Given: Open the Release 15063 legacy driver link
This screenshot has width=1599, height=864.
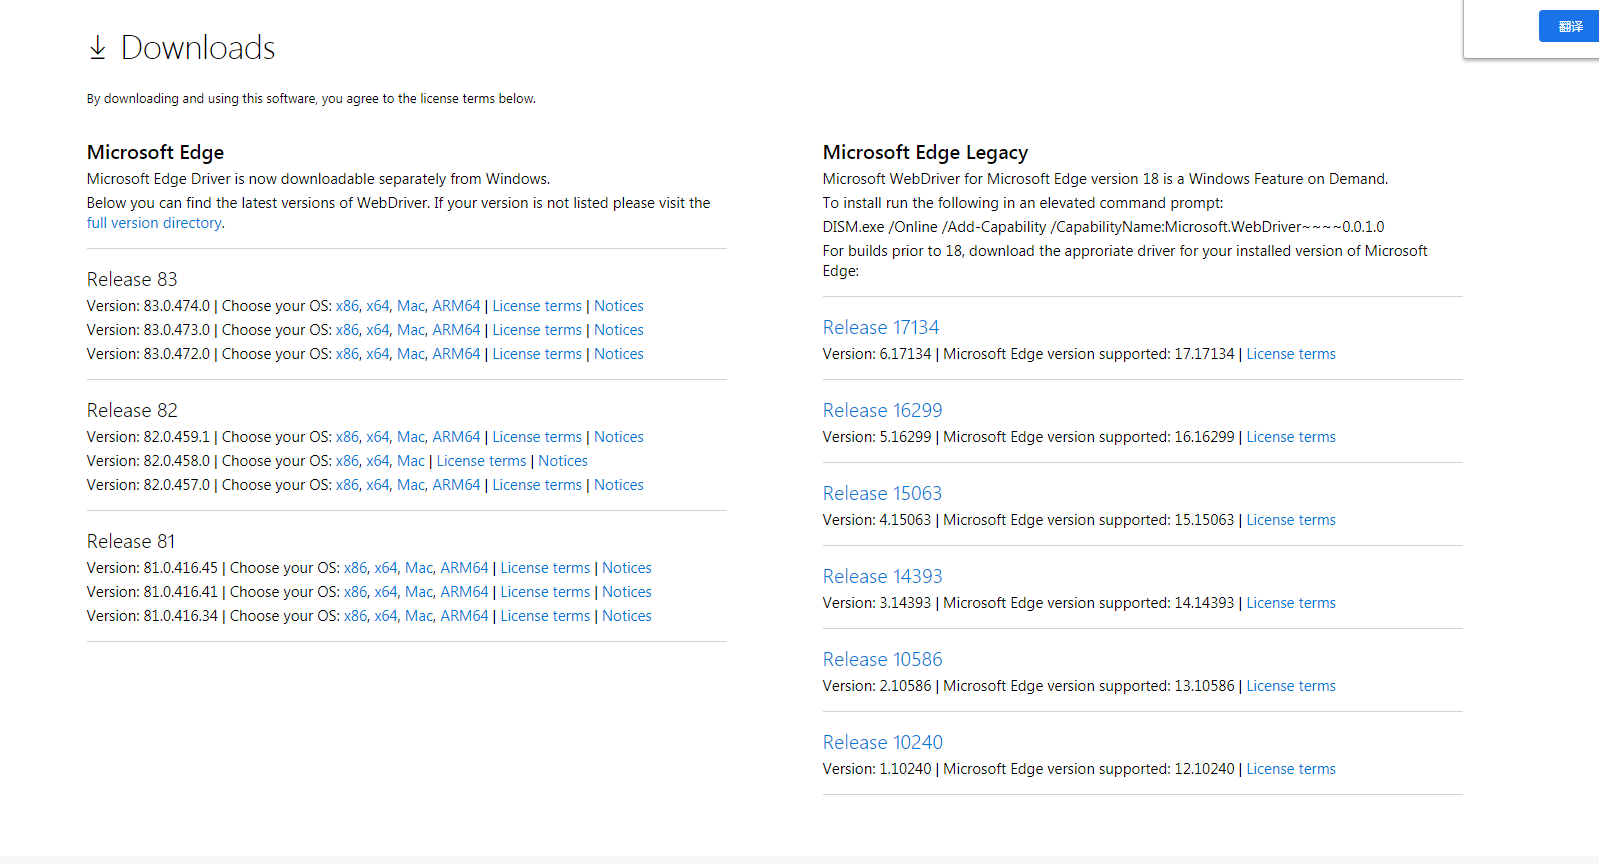Looking at the screenshot, I should point(883,493).
